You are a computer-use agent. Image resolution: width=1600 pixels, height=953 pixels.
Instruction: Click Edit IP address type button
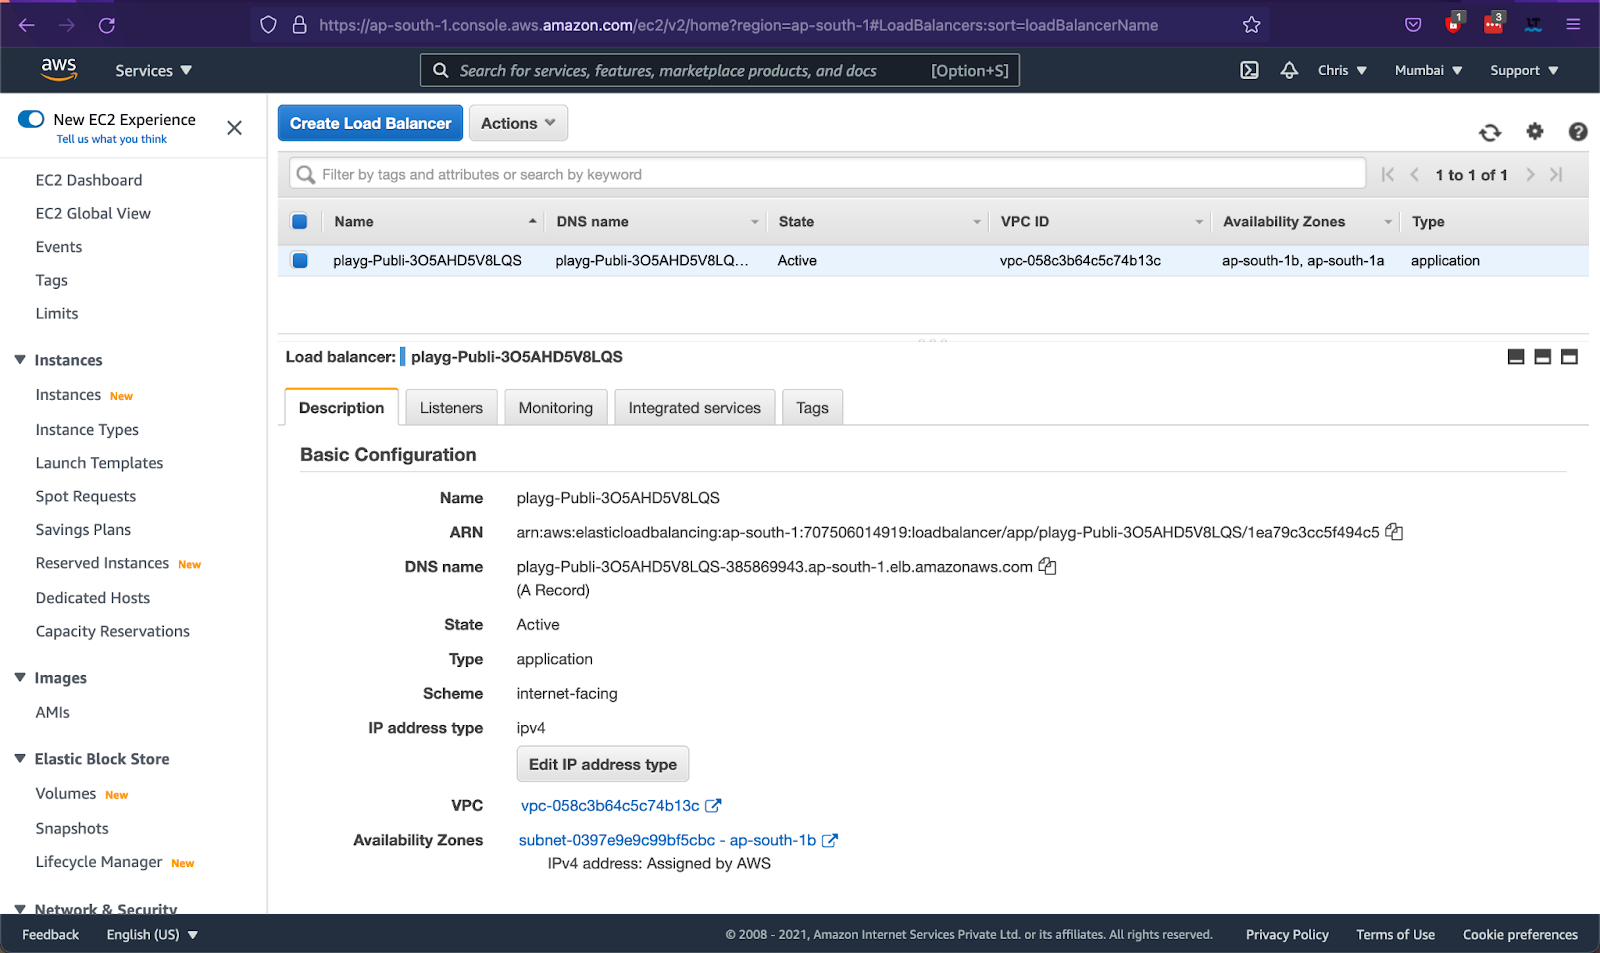click(602, 764)
